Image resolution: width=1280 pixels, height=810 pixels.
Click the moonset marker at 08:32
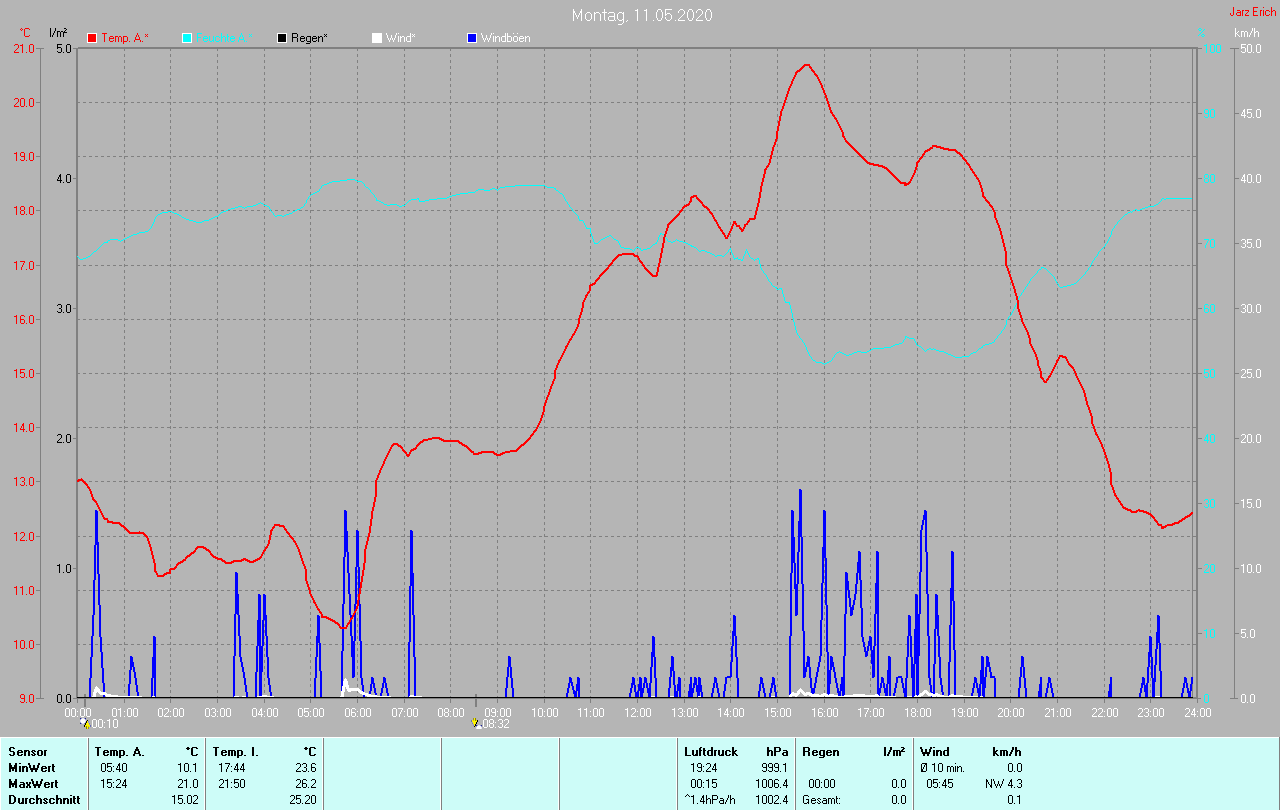[x=475, y=722]
